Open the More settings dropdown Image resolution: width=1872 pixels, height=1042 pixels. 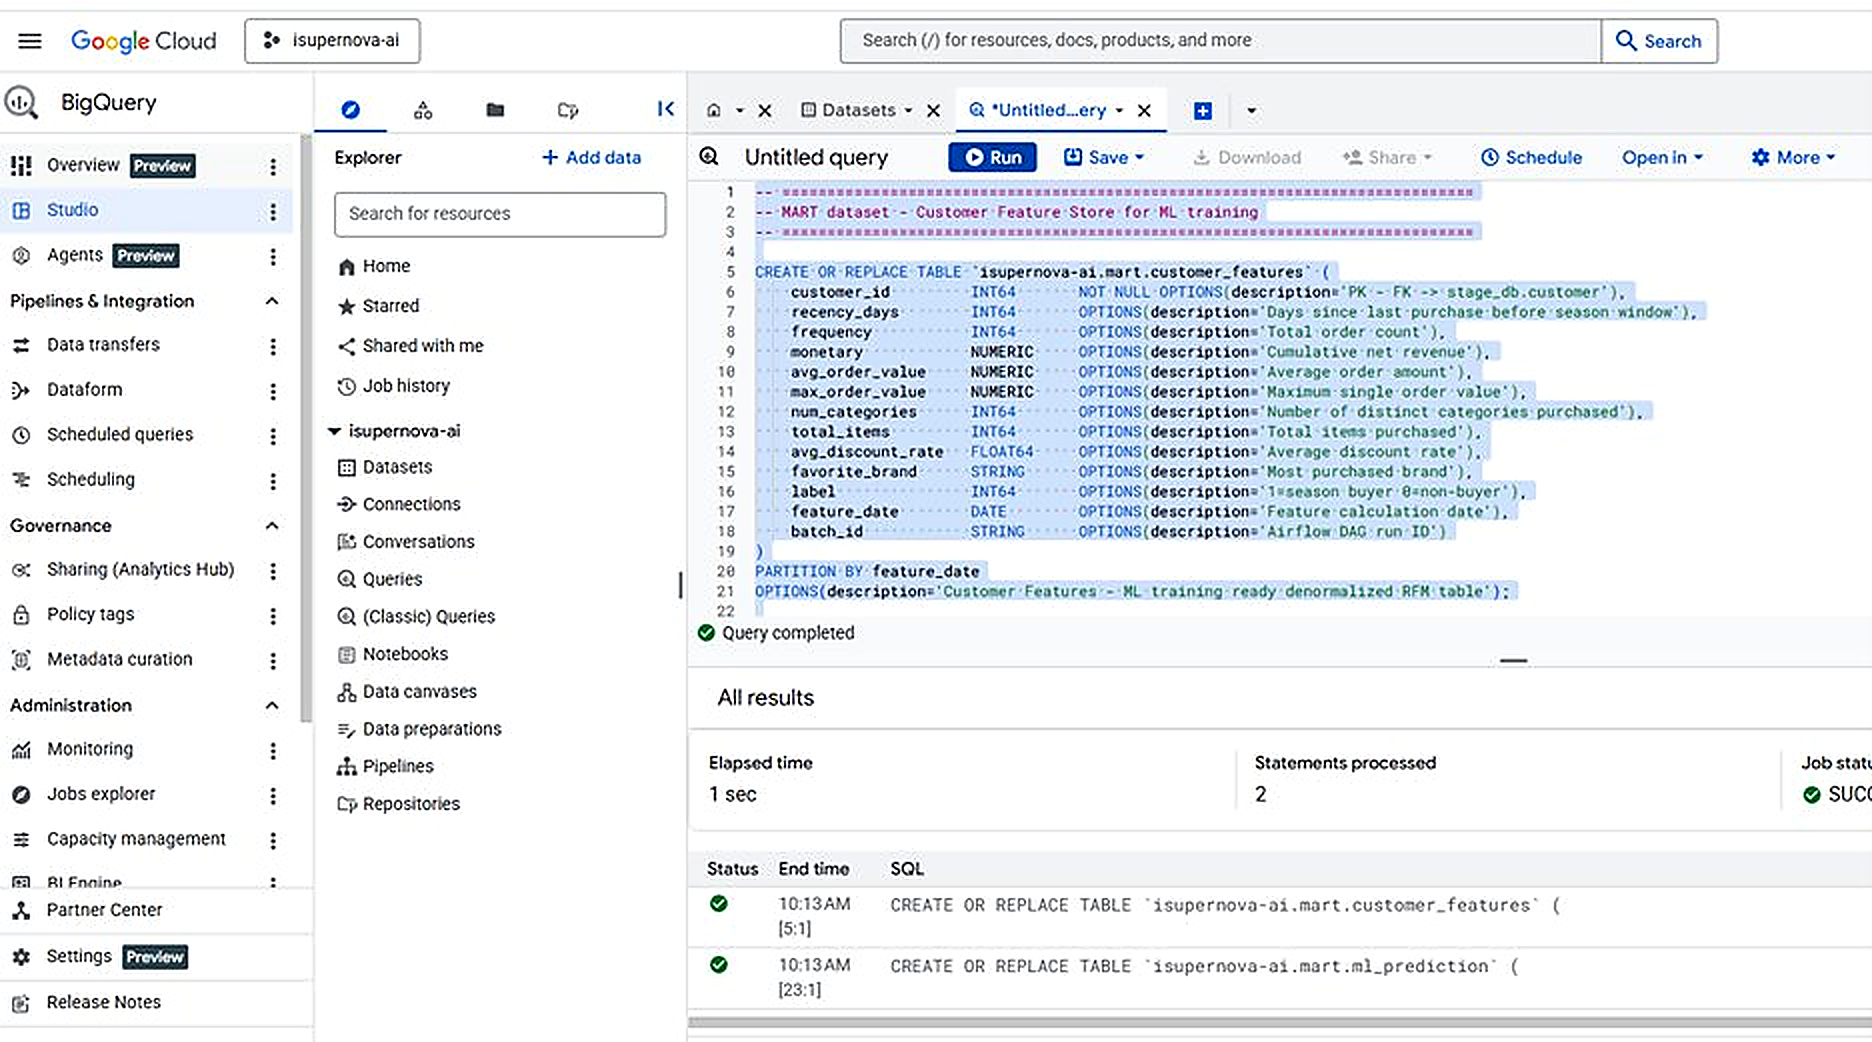(x=1793, y=158)
